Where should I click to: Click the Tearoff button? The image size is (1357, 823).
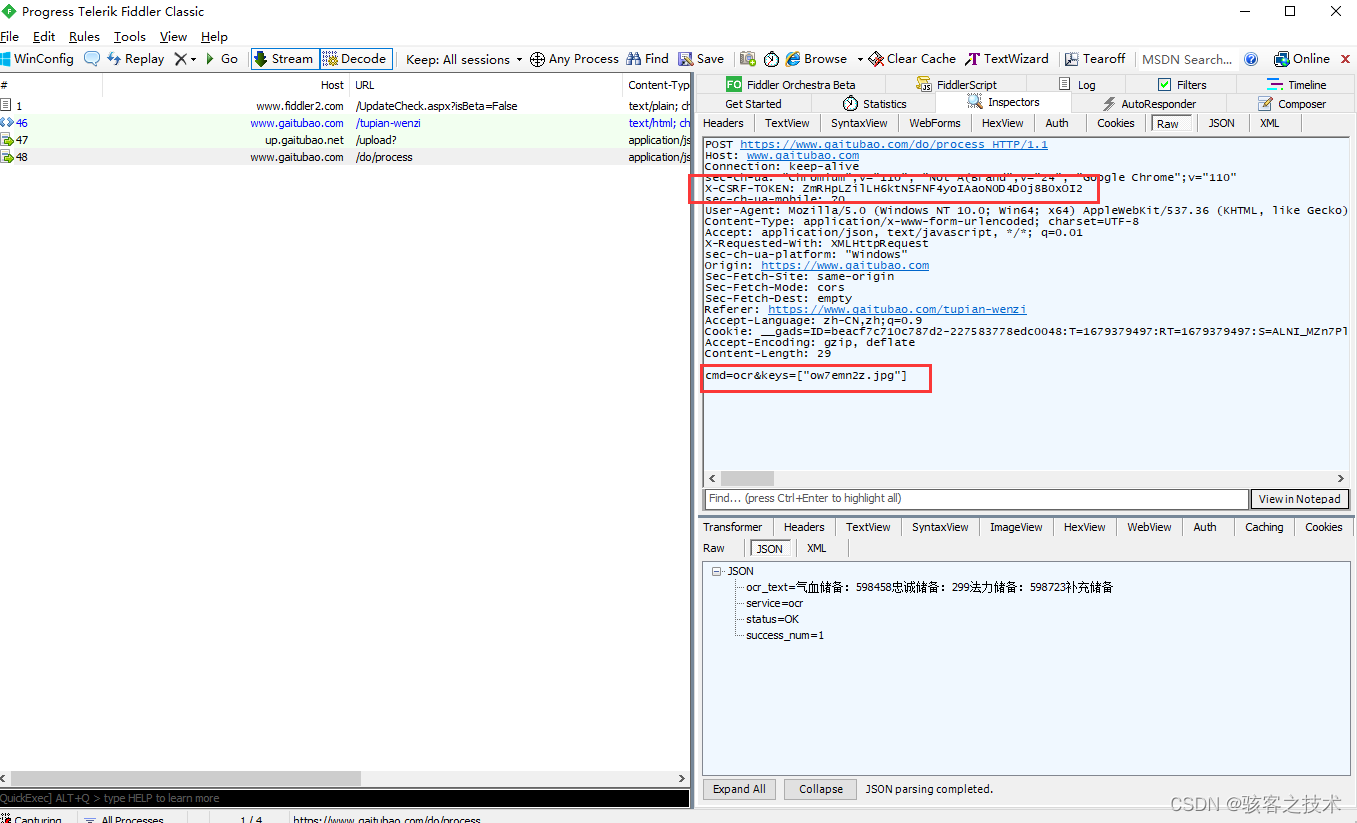click(1095, 59)
